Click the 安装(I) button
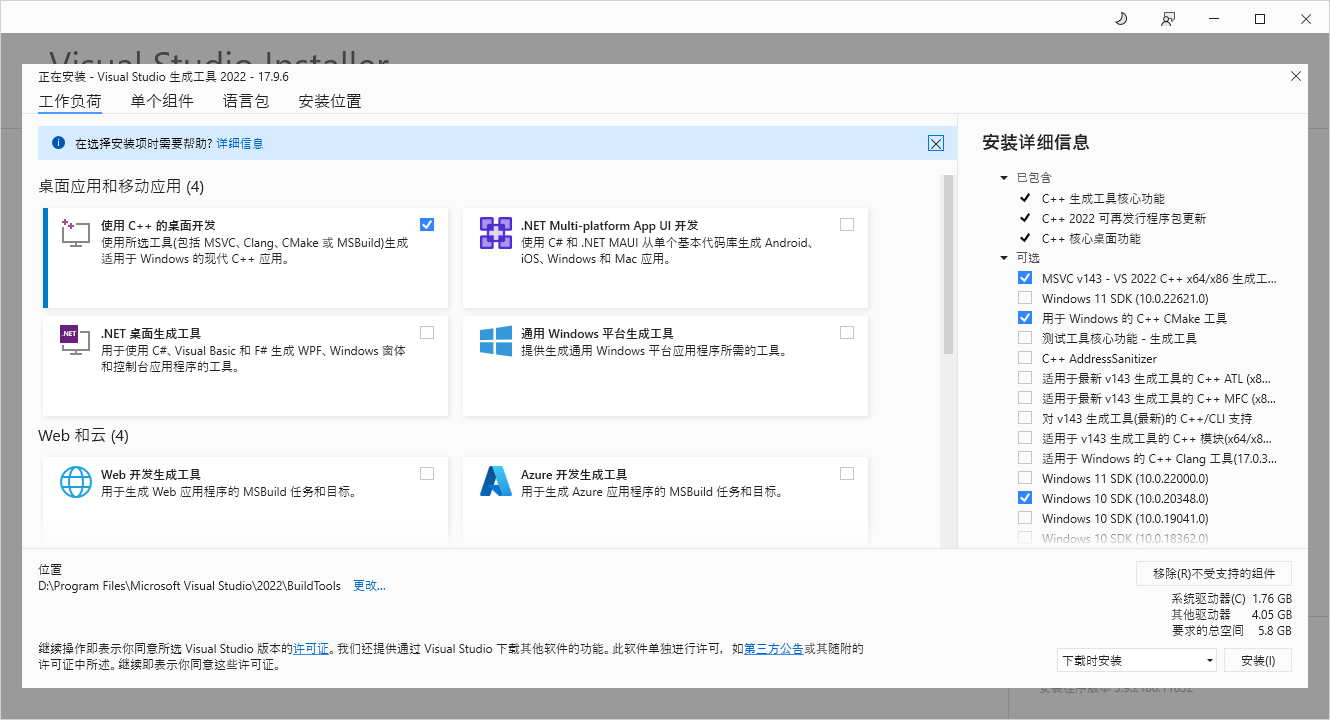 pos(1258,660)
